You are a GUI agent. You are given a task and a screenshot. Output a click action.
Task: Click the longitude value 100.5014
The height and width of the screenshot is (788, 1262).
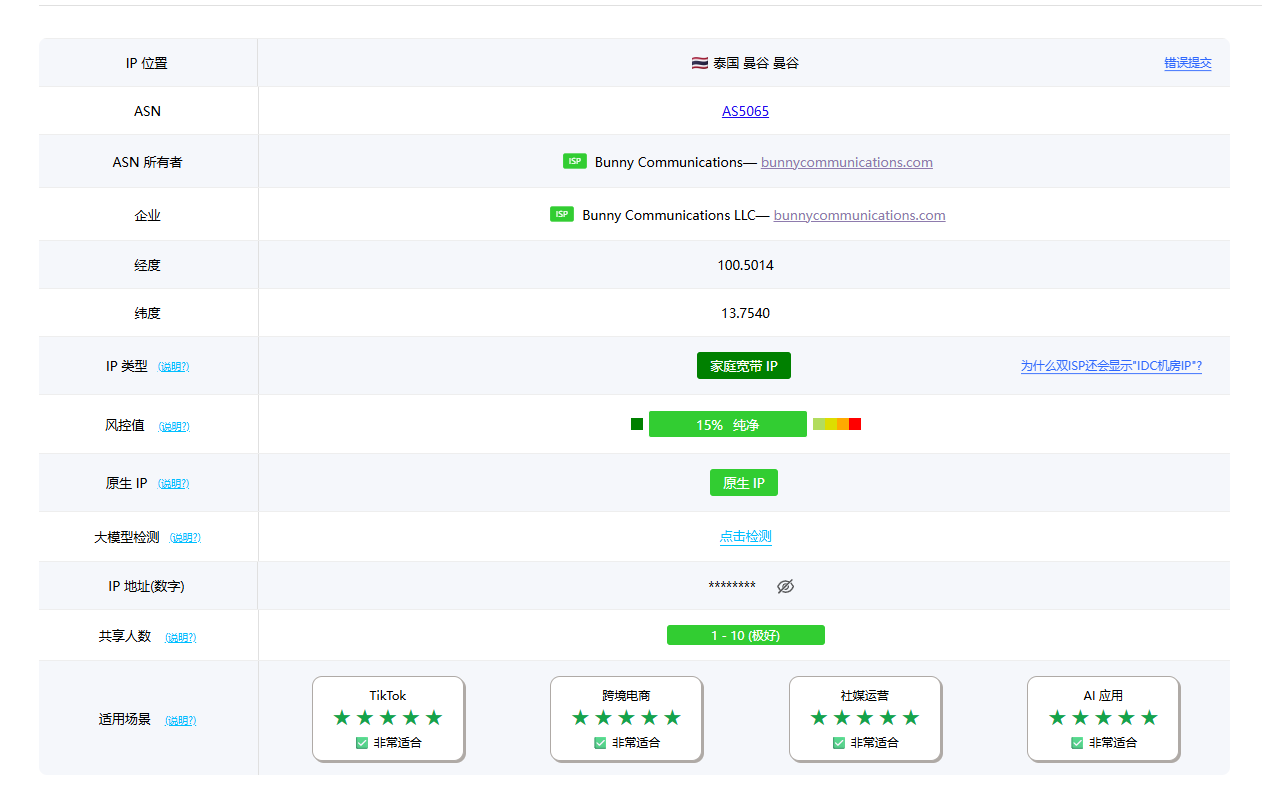point(746,265)
